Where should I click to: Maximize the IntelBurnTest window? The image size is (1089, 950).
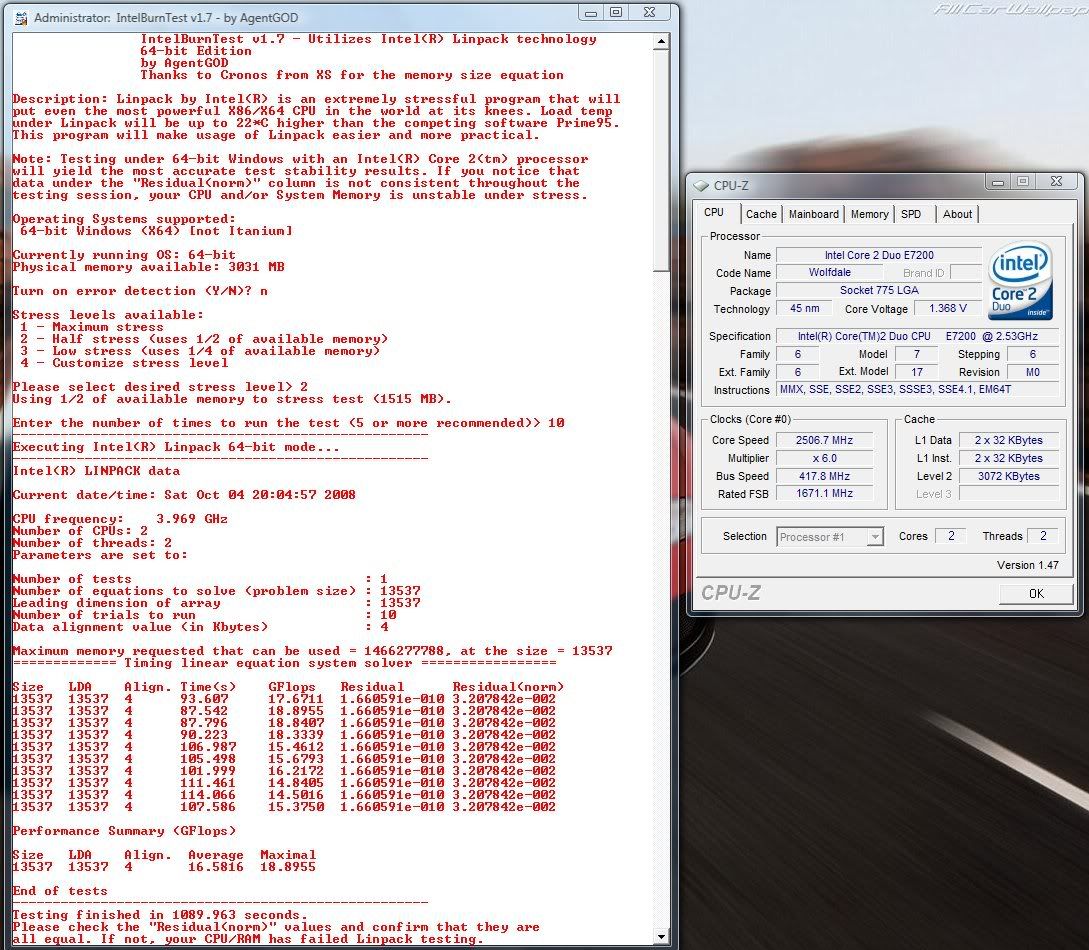pyautogui.click(x=616, y=12)
